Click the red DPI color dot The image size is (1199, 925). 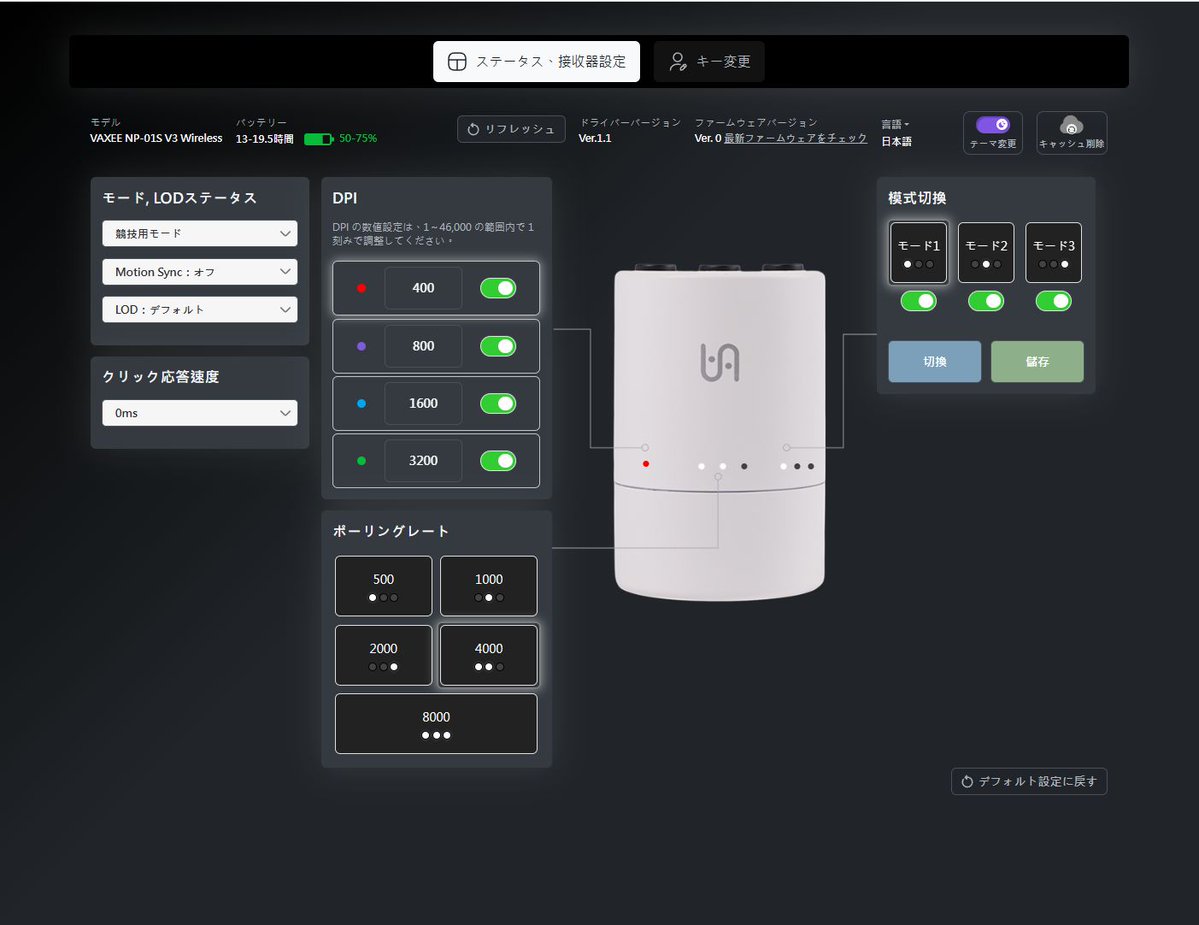[x=362, y=288]
